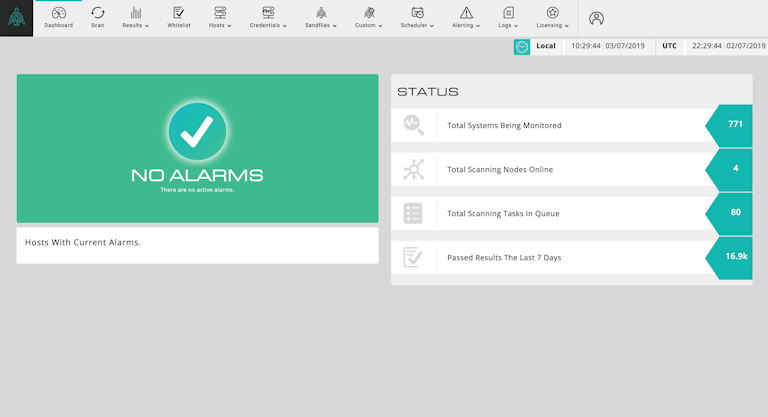The image size is (768, 417).
Task: Click 'There are no active alarms.' text
Action: pyautogui.click(x=197, y=190)
